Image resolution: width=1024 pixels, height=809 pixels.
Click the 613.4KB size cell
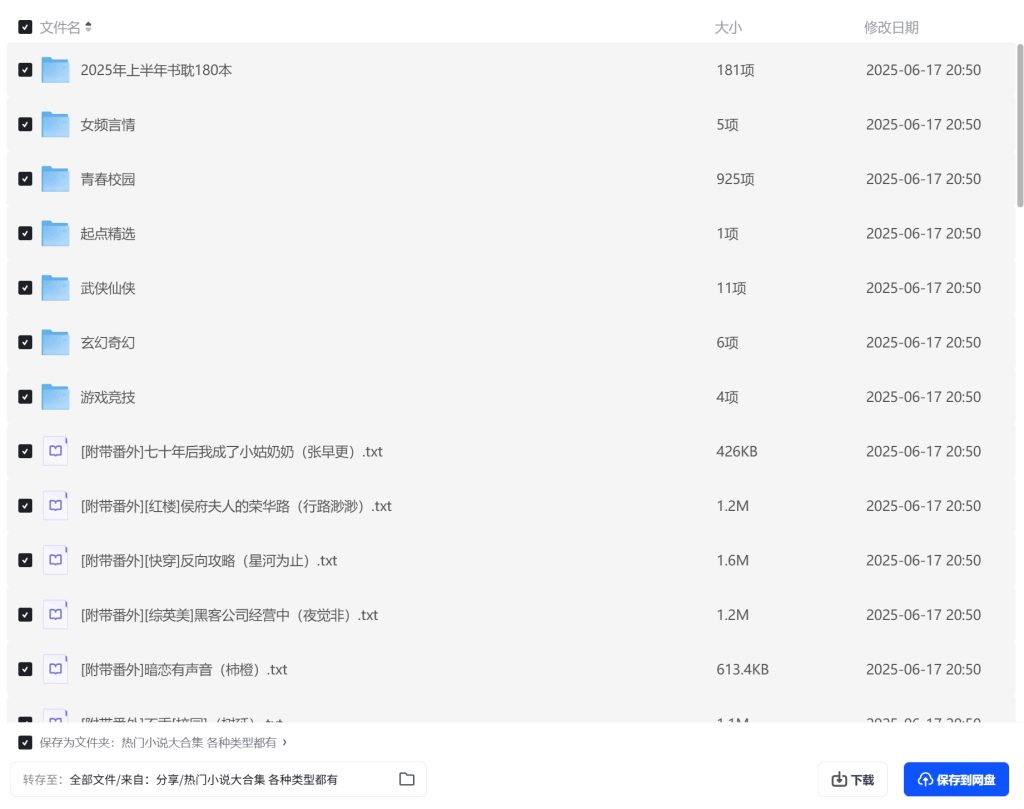(743, 669)
